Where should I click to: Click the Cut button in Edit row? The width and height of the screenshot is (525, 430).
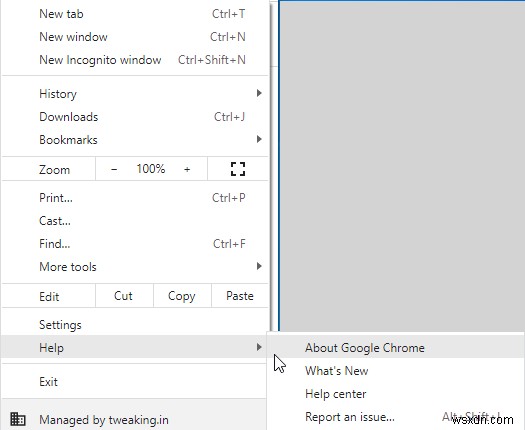(124, 296)
